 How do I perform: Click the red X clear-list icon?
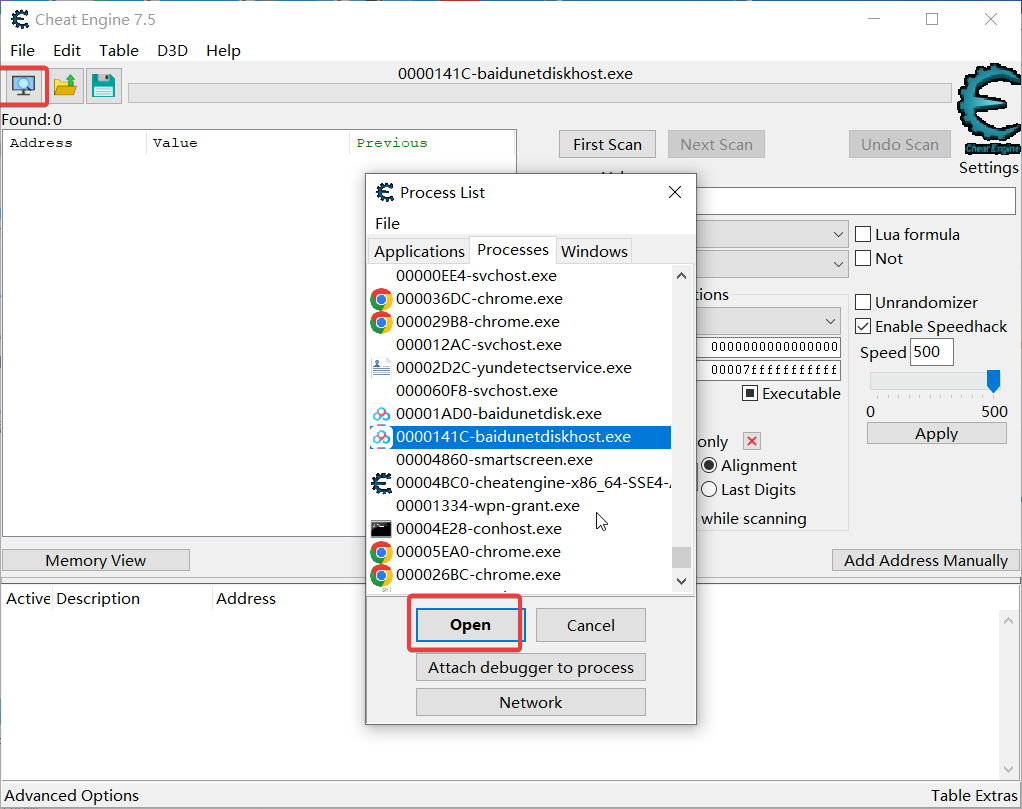[752, 441]
